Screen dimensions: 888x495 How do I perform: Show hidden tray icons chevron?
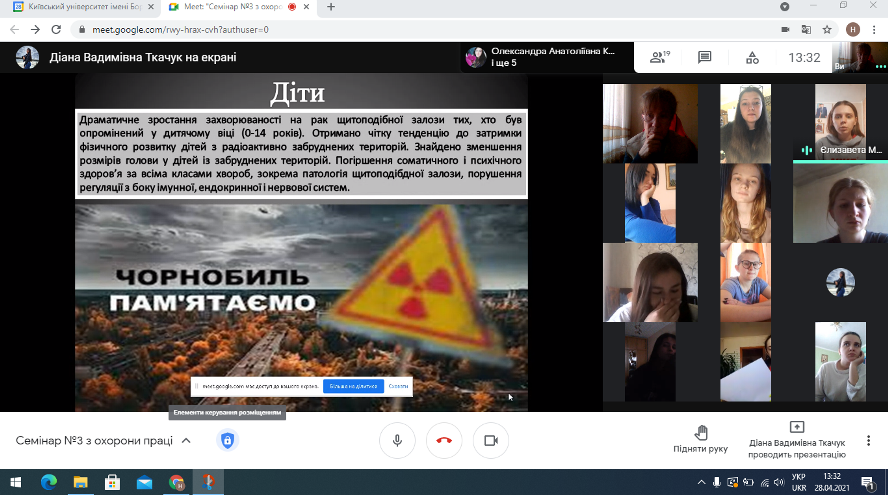(701, 482)
